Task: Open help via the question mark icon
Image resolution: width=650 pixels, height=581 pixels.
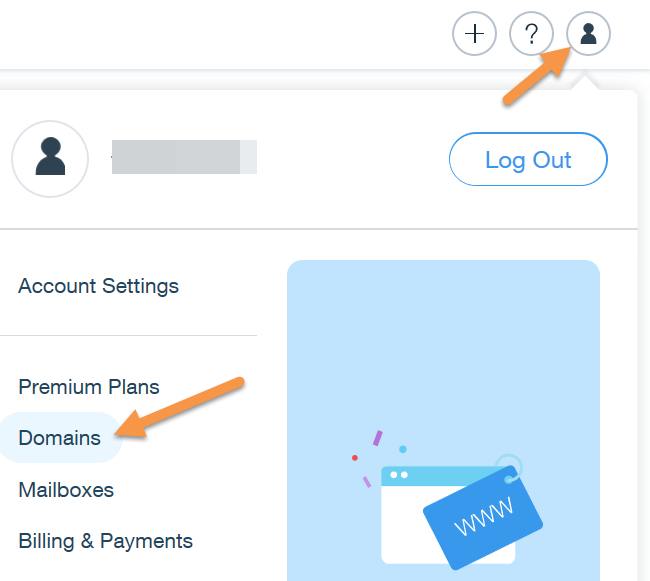Action: tap(532, 35)
